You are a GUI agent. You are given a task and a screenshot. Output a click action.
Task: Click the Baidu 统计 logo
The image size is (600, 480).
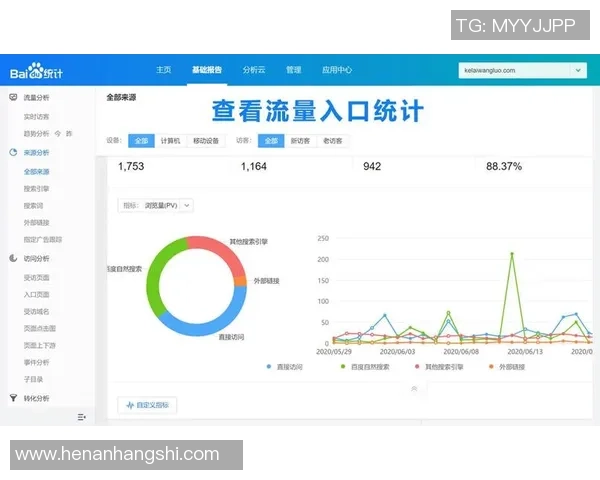click(x=36, y=71)
